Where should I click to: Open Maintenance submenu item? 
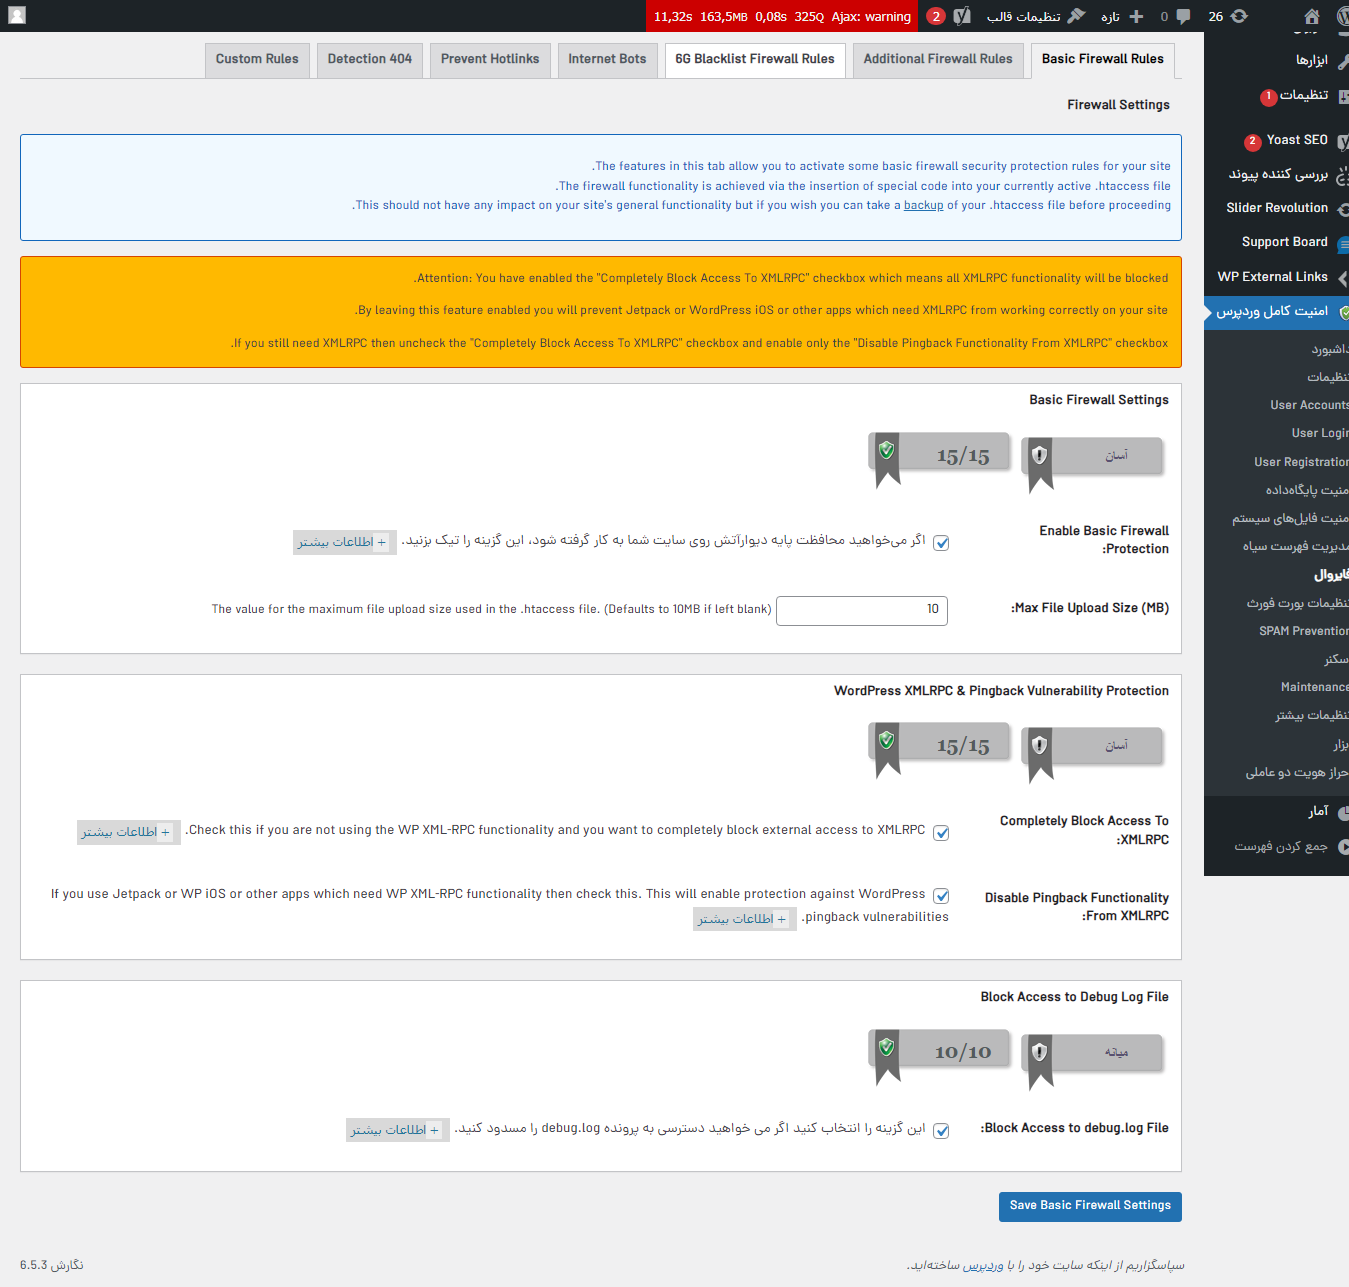pos(1314,687)
